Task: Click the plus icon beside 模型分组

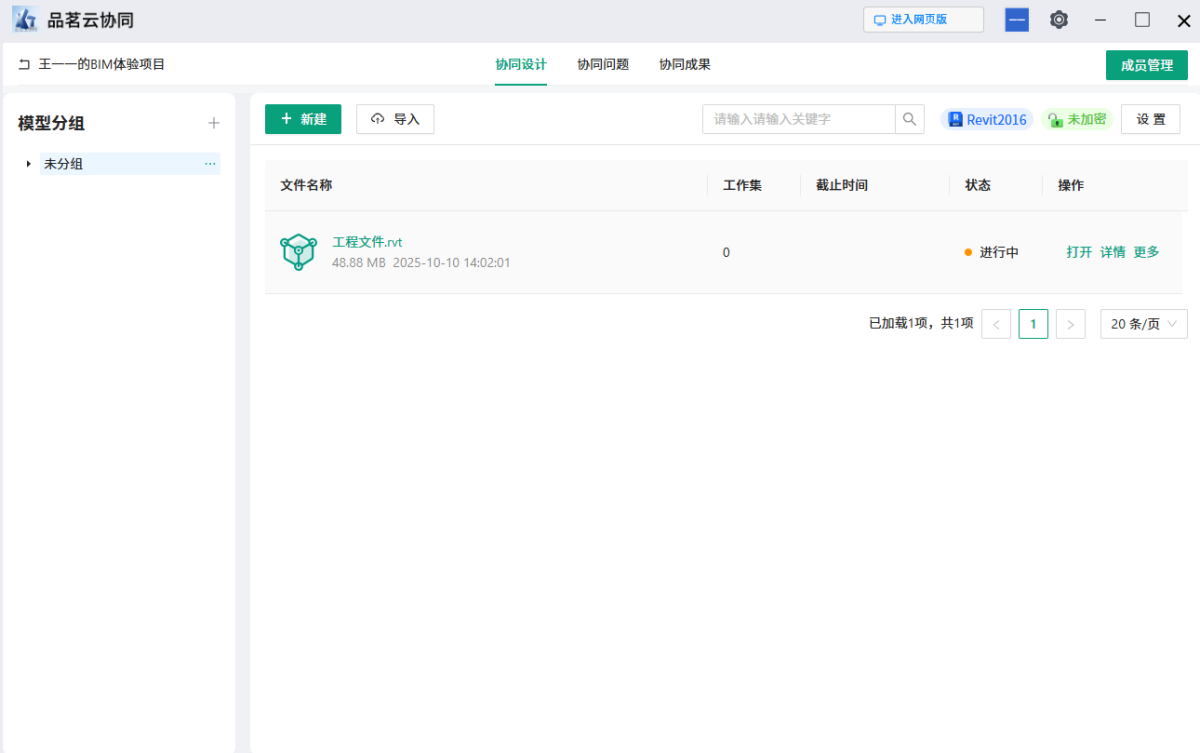Action: tap(213, 123)
